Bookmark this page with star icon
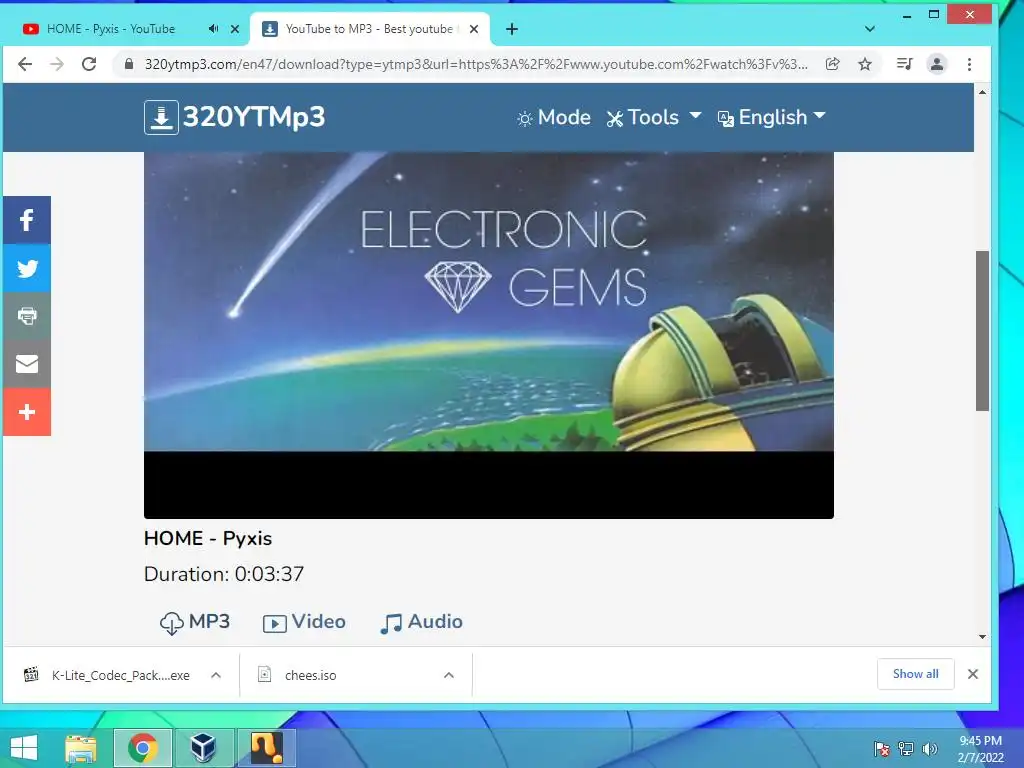 865,64
